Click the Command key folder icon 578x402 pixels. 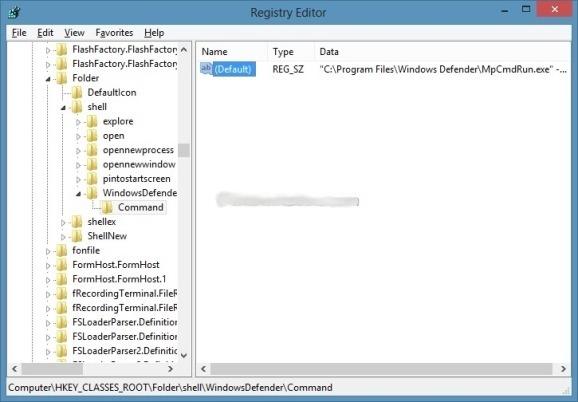107,207
